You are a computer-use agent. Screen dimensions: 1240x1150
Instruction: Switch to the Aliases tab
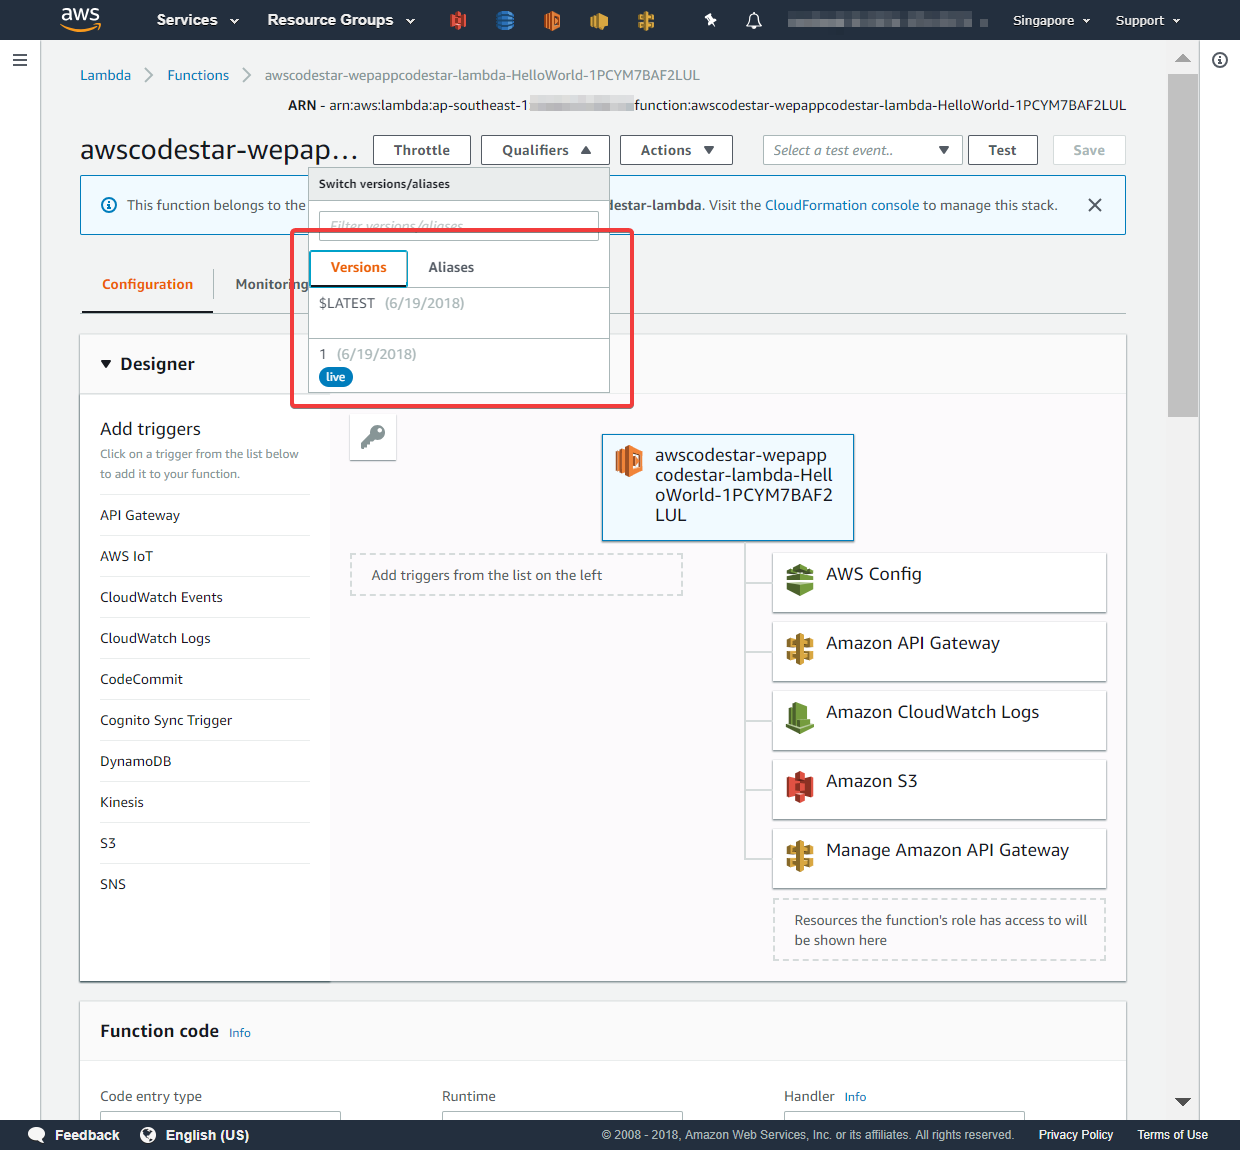point(451,268)
